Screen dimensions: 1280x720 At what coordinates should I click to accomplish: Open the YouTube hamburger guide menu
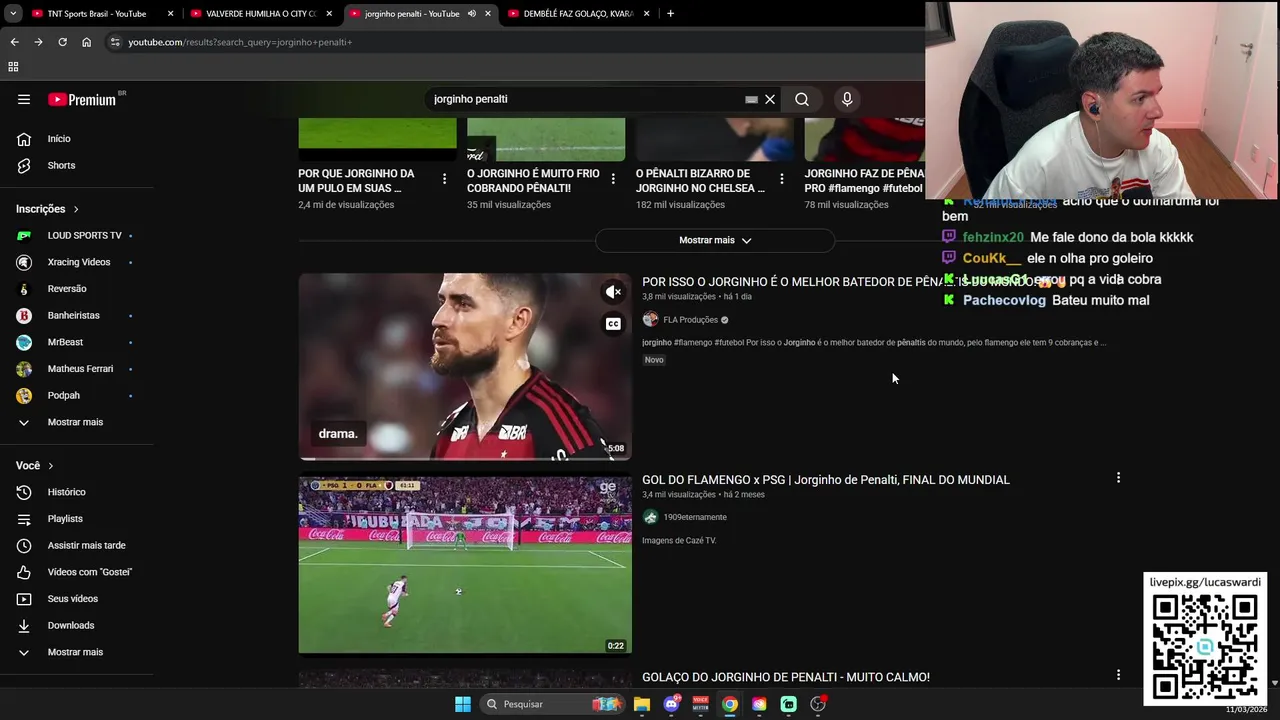click(x=24, y=99)
